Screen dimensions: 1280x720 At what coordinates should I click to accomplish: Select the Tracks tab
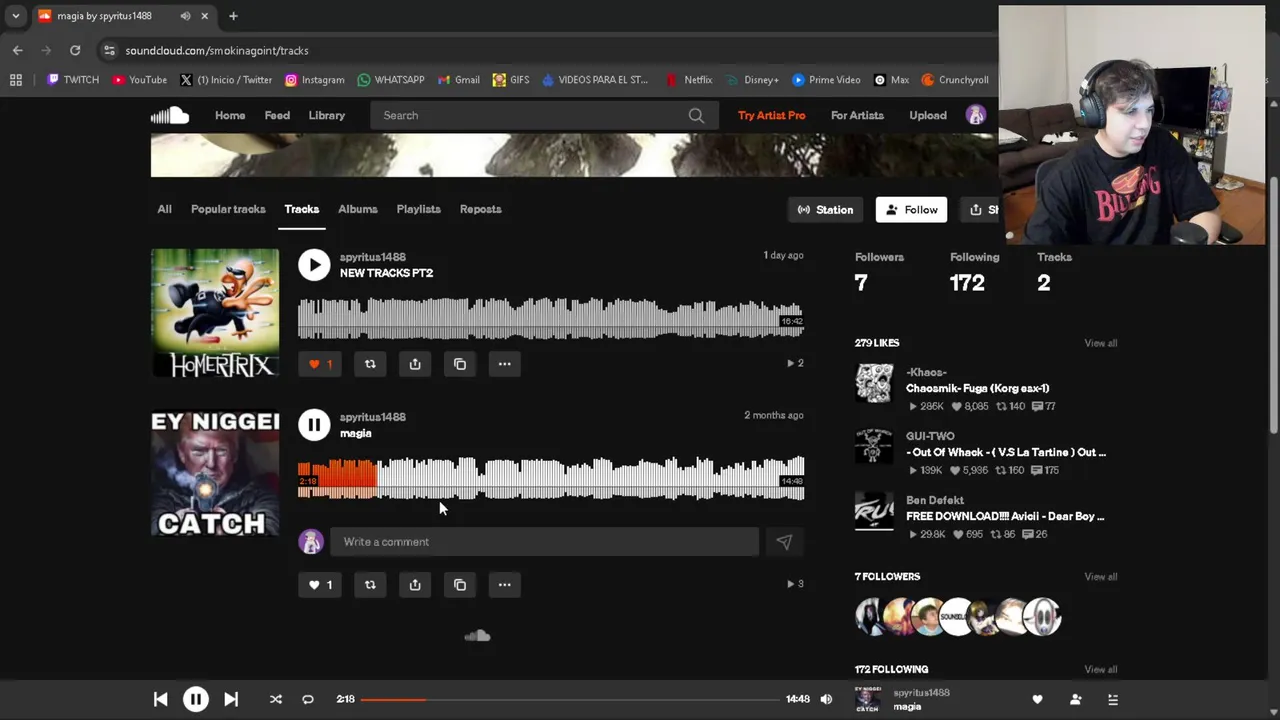[301, 209]
